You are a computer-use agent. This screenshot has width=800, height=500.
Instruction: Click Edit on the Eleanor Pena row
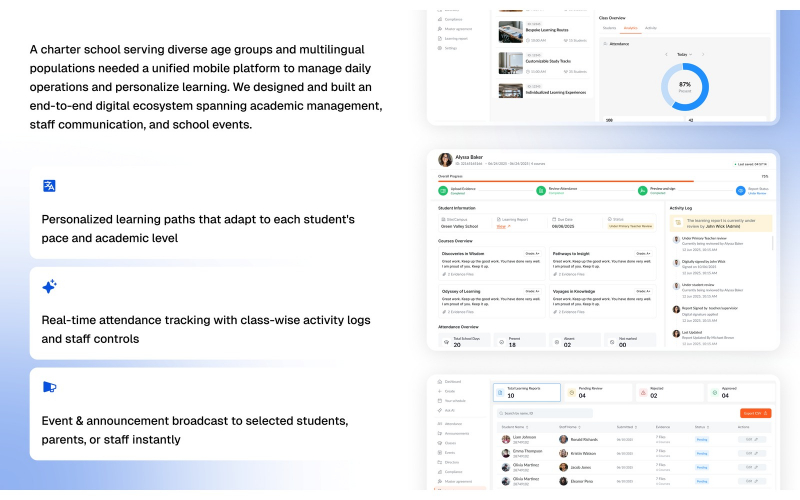[752, 481]
